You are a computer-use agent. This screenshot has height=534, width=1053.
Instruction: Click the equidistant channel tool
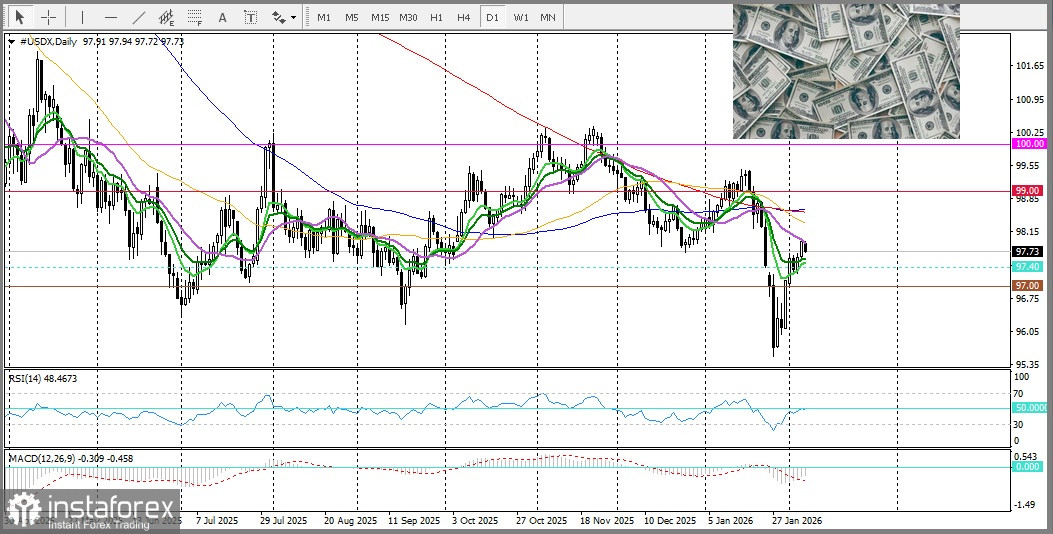coord(167,17)
